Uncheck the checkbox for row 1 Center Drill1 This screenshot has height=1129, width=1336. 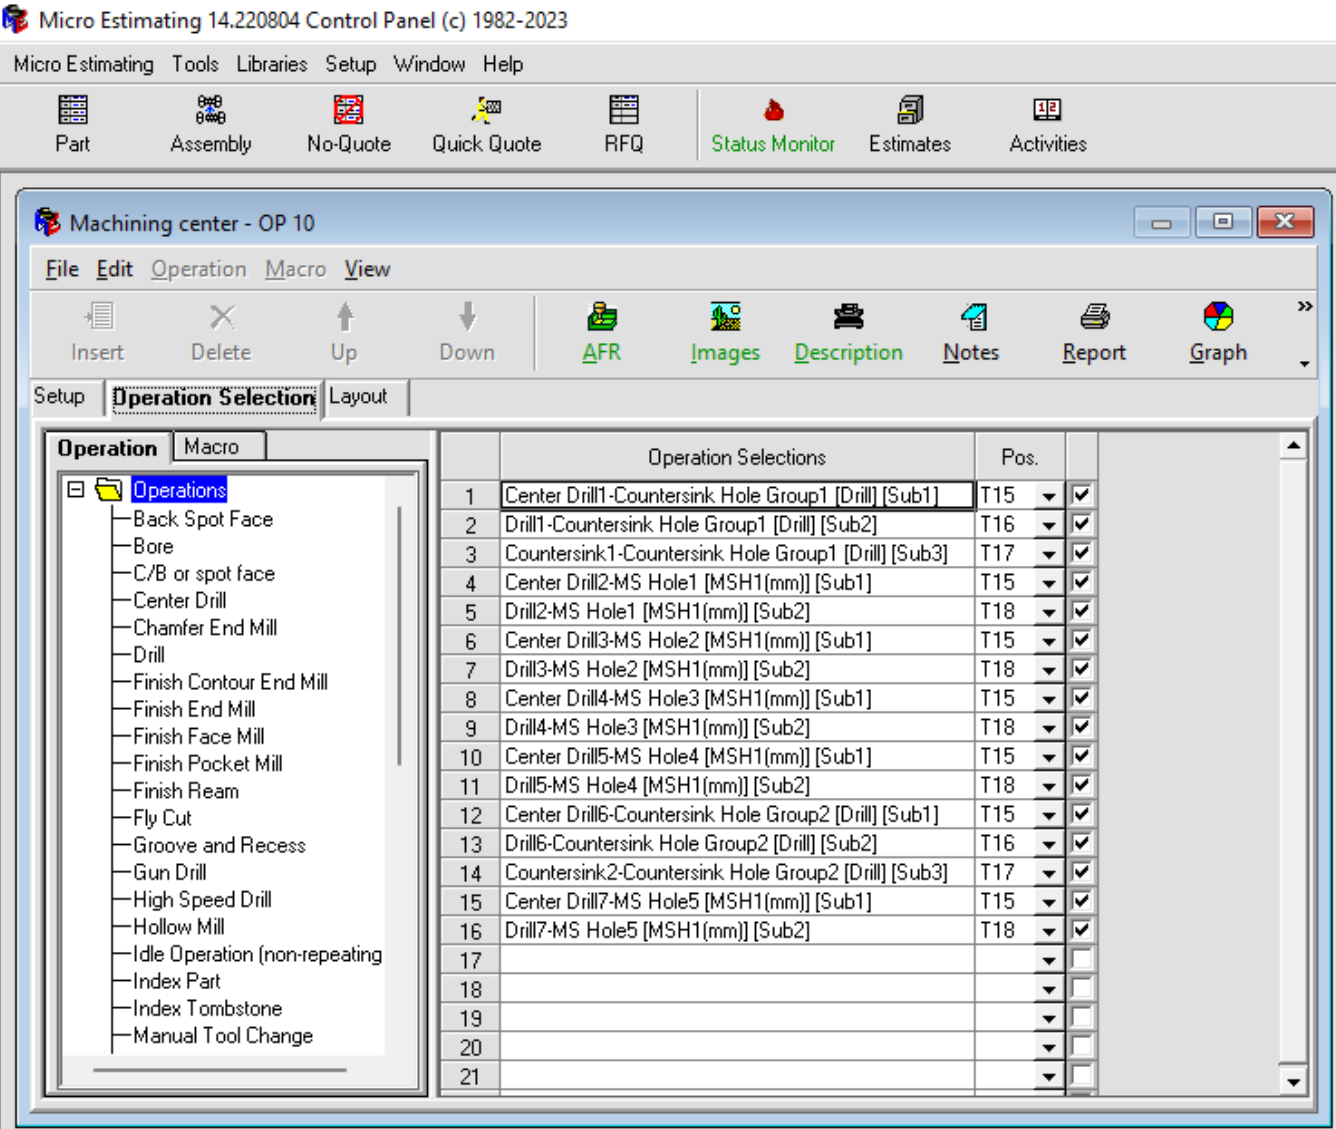pyautogui.click(x=1081, y=494)
